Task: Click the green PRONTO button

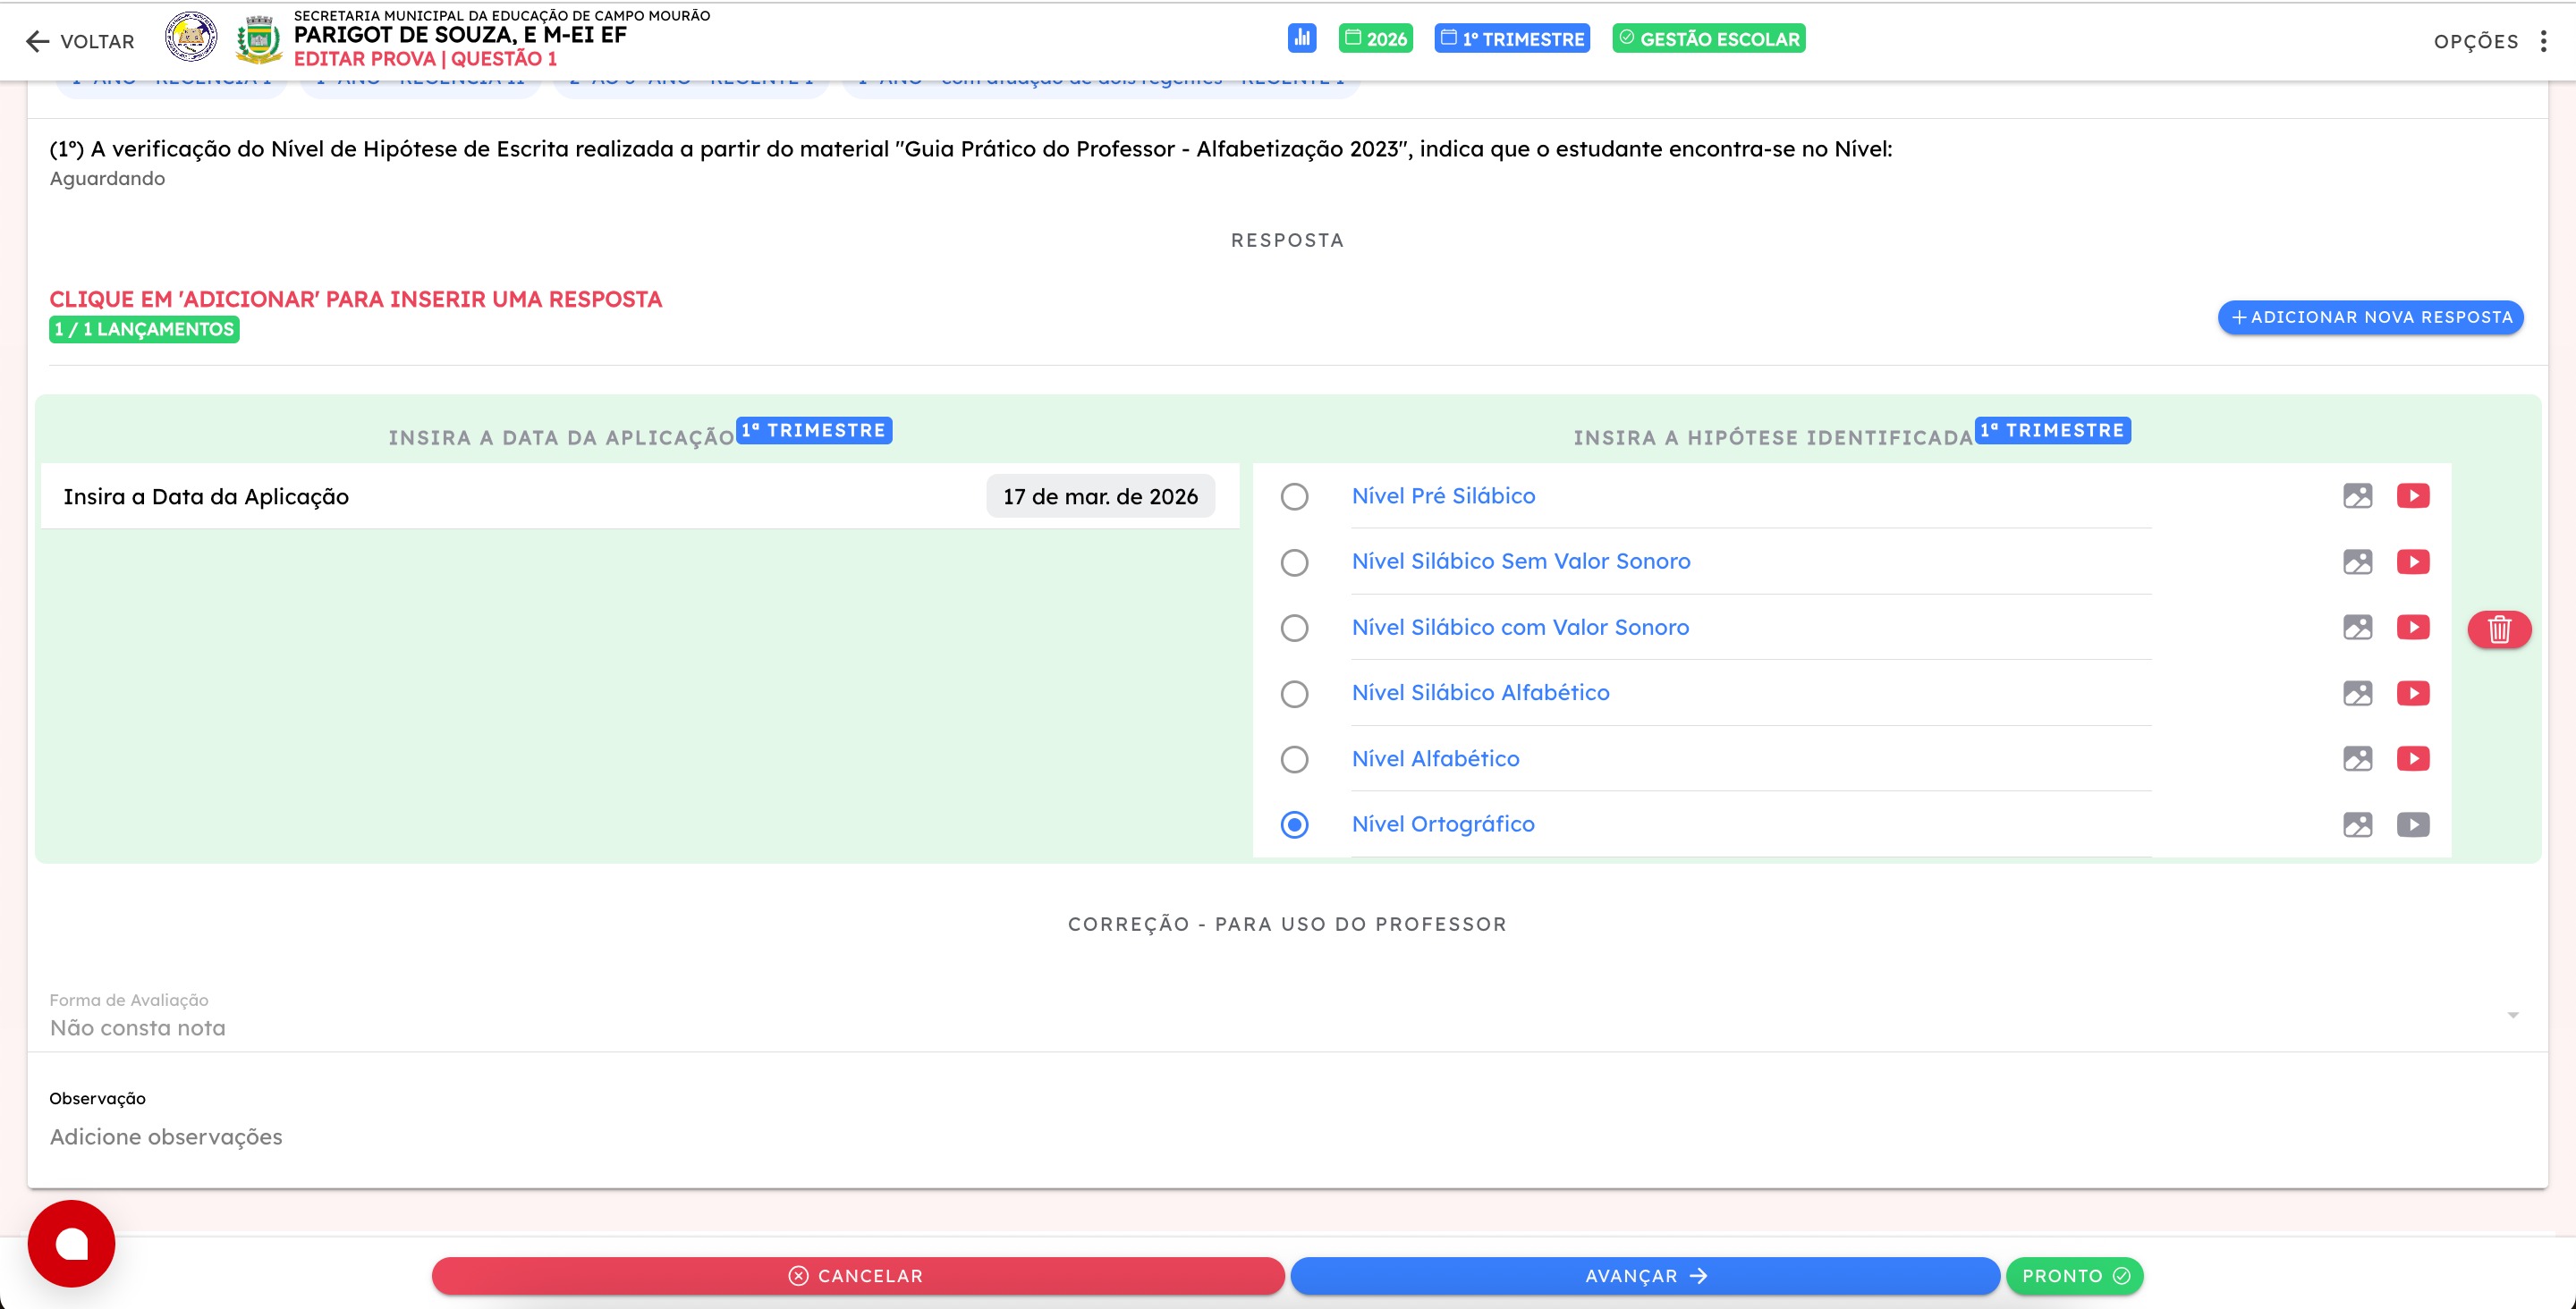Action: tap(2074, 1276)
